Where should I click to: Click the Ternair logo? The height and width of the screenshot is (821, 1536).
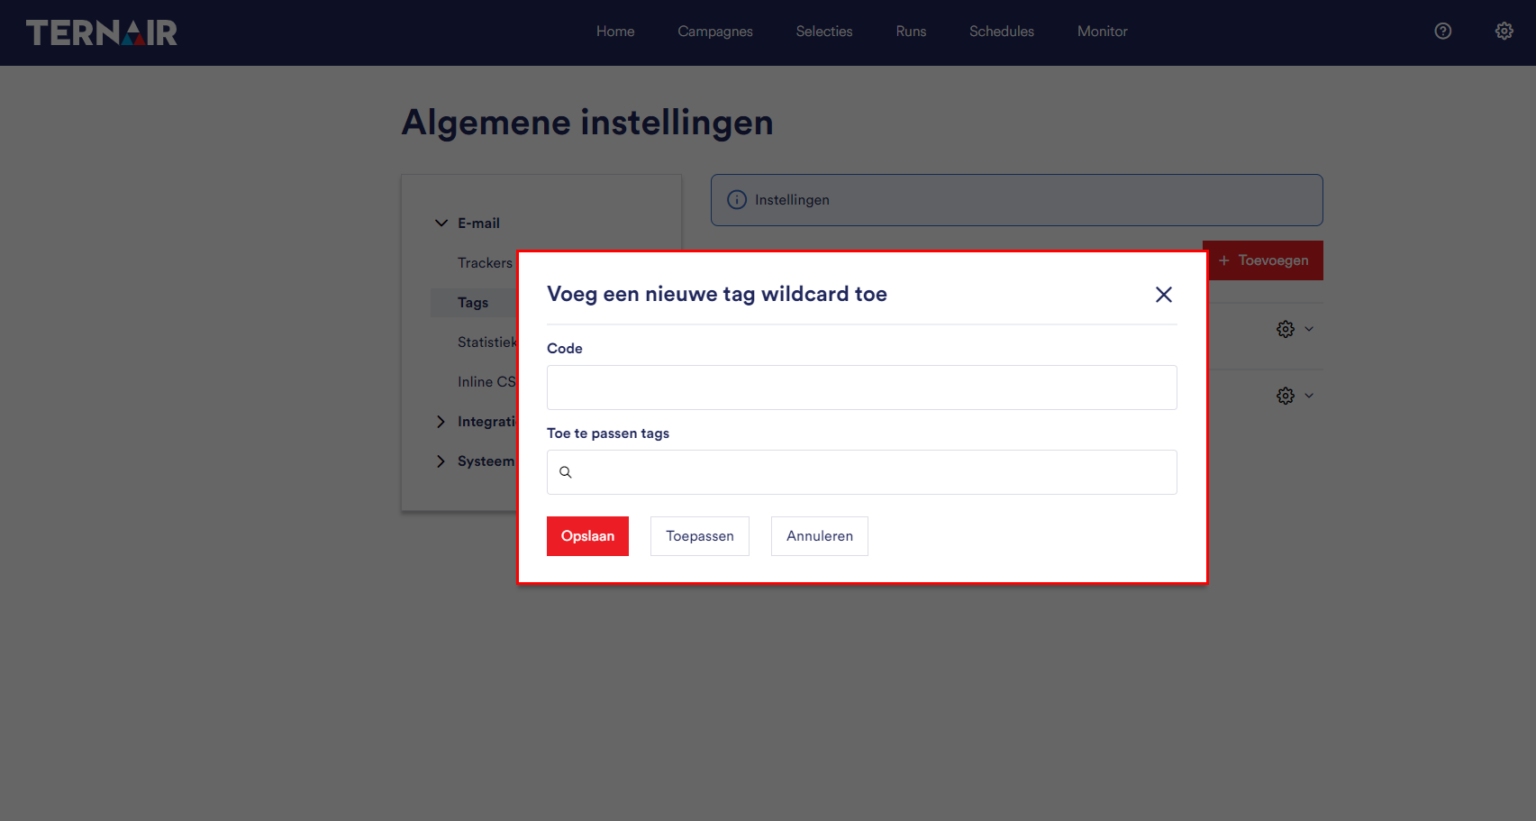(102, 33)
